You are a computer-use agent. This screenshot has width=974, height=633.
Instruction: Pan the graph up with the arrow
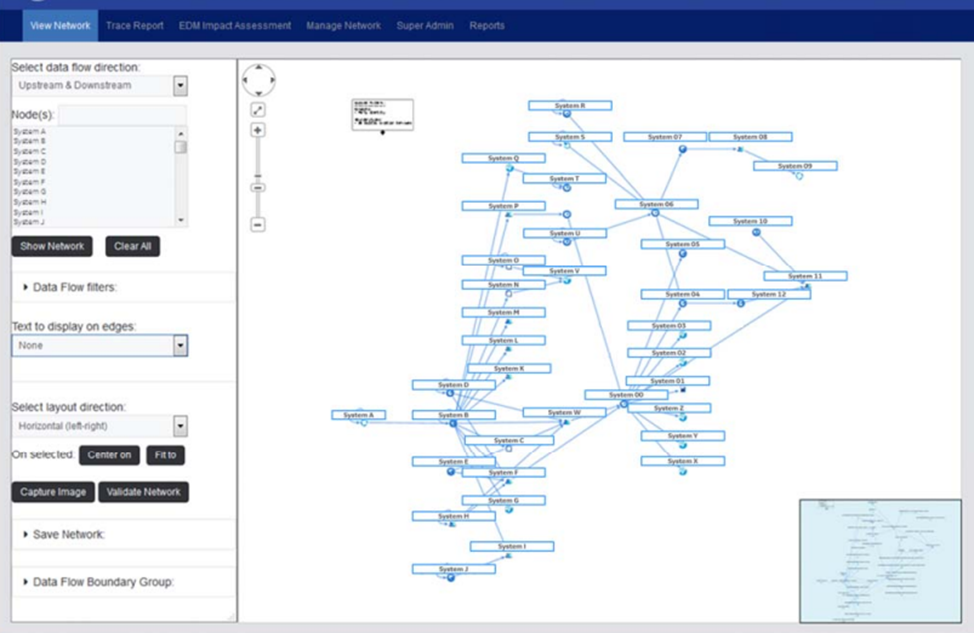pos(259,68)
